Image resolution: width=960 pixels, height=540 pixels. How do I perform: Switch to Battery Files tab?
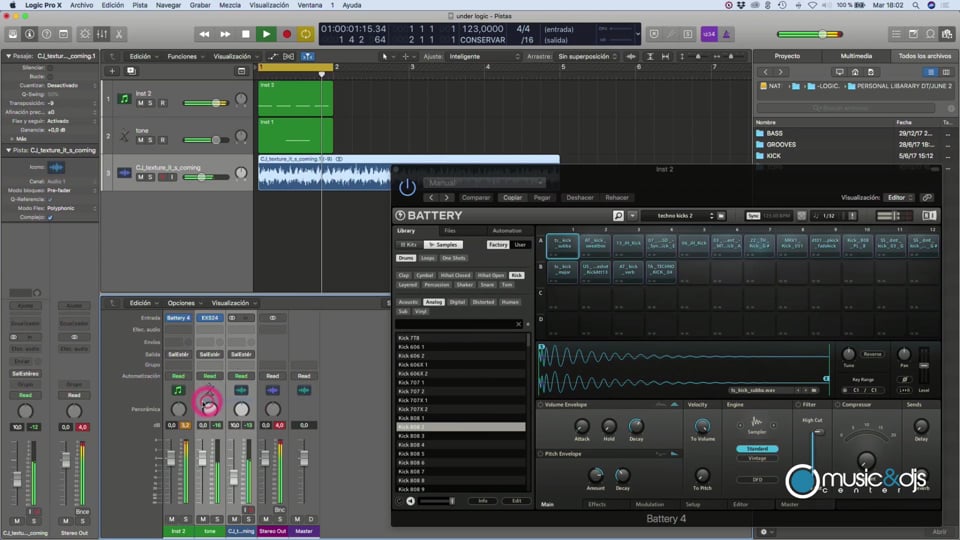450,231
